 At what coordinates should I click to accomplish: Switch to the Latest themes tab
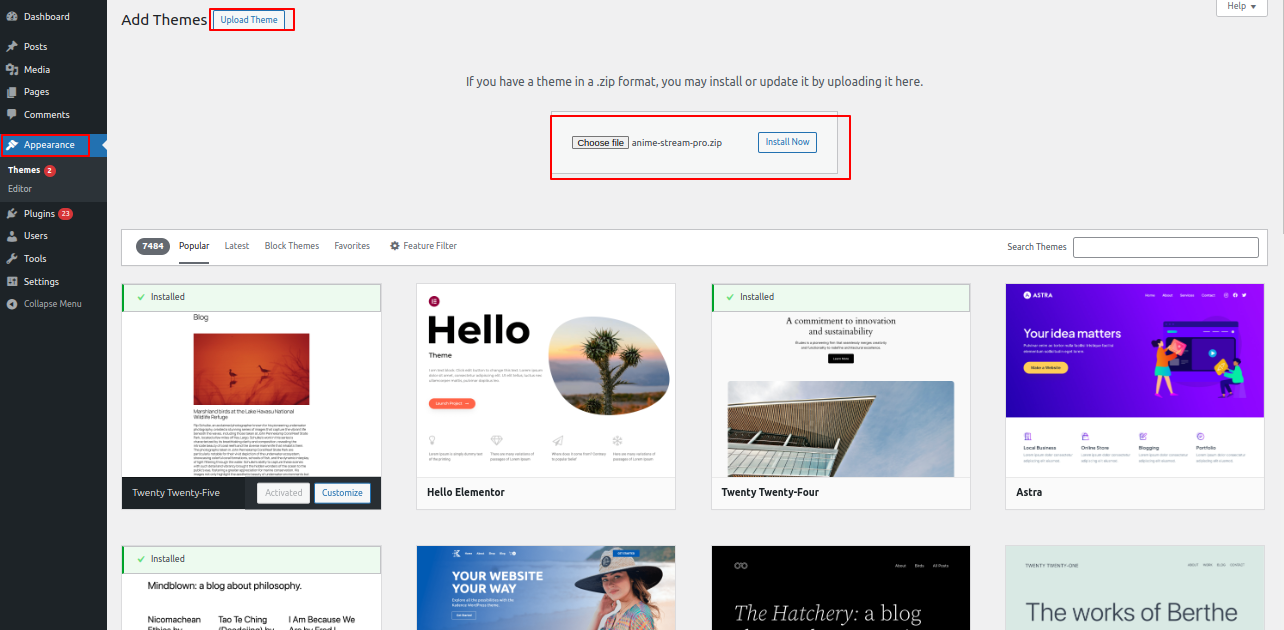pyautogui.click(x=237, y=246)
